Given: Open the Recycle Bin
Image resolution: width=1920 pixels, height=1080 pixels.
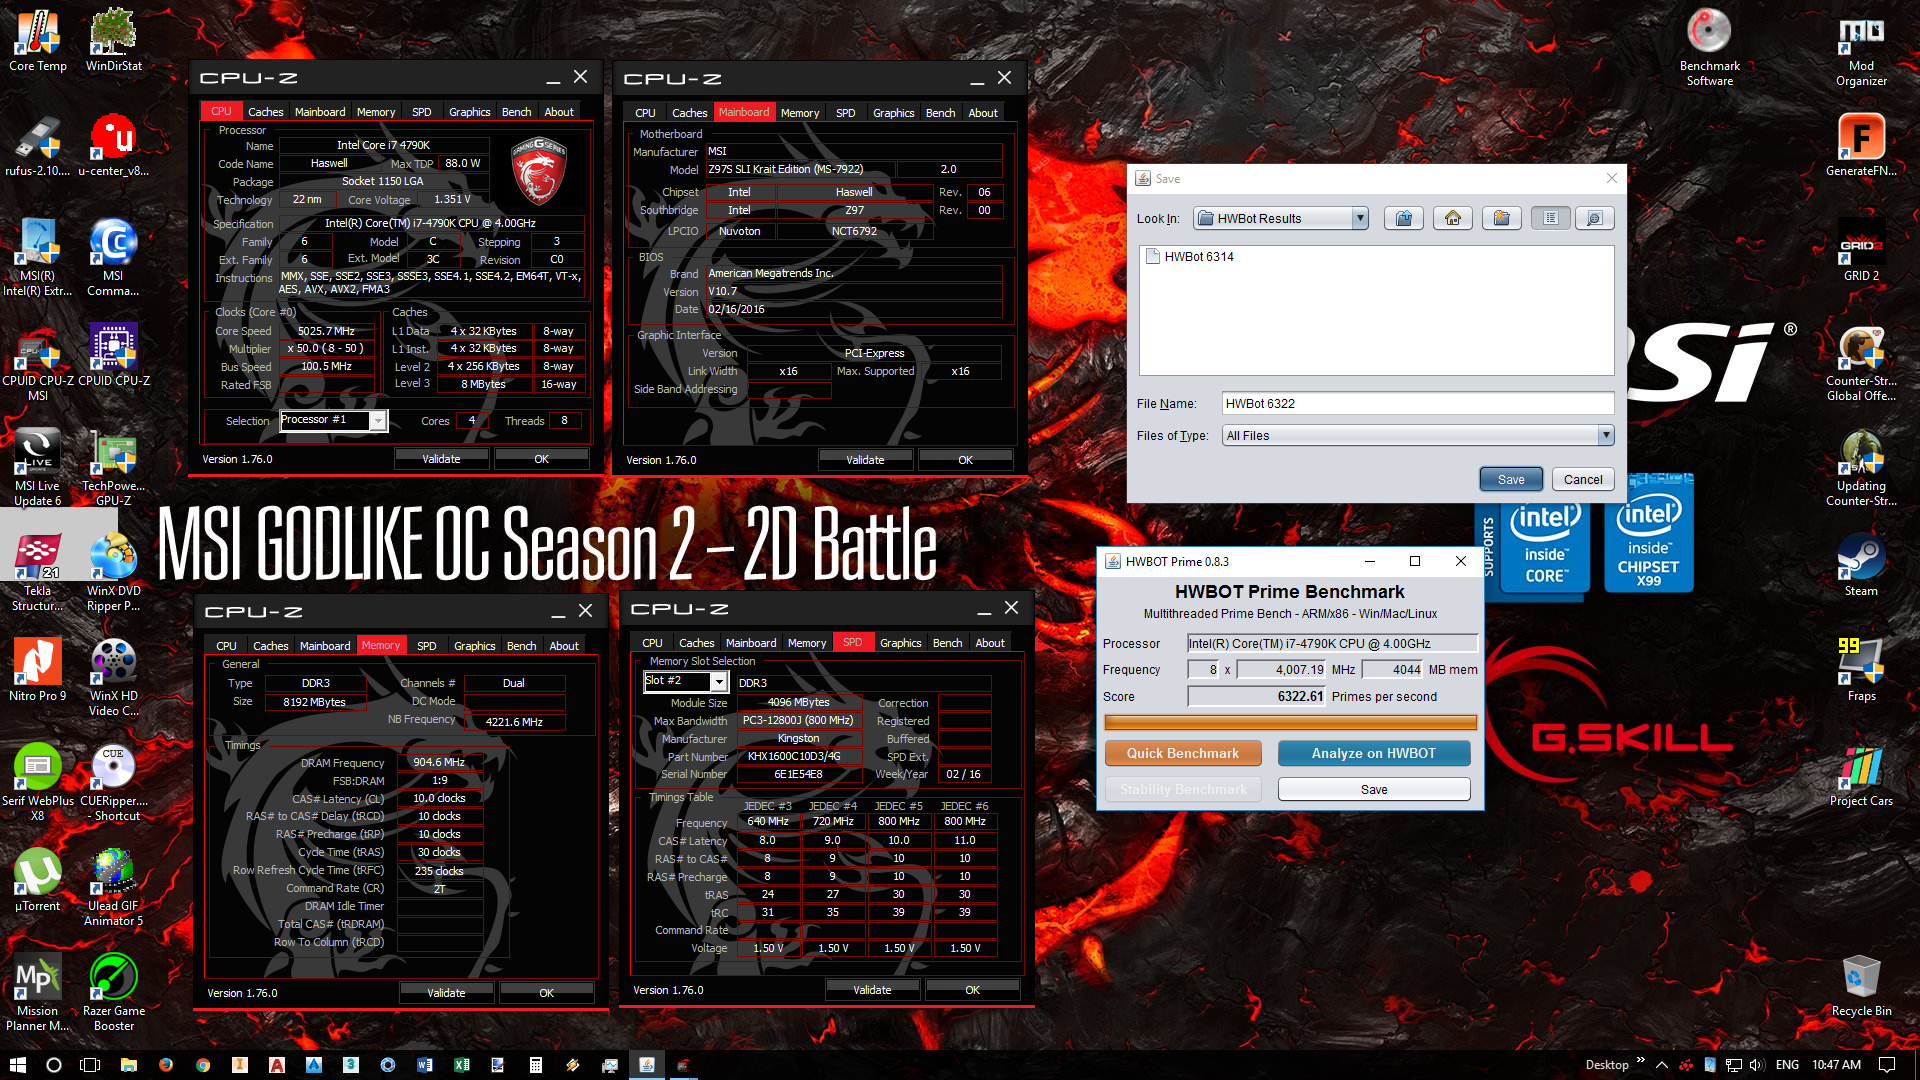Looking at the screenshot, I should tap(1861, 985).
